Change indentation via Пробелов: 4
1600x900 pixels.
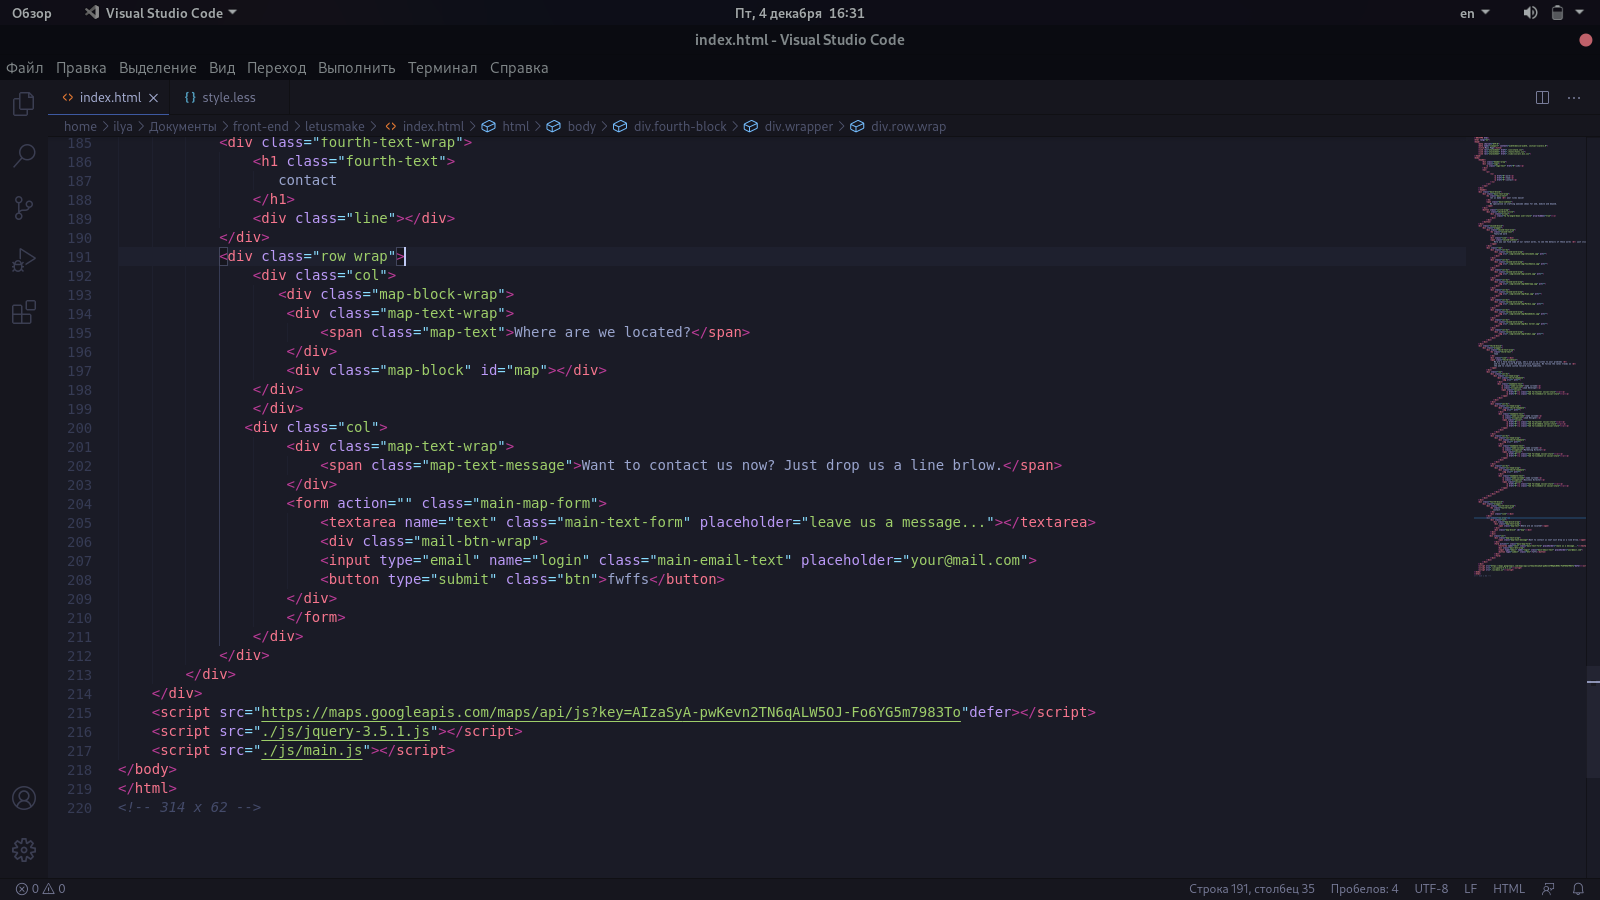(x=1364, y=889)
